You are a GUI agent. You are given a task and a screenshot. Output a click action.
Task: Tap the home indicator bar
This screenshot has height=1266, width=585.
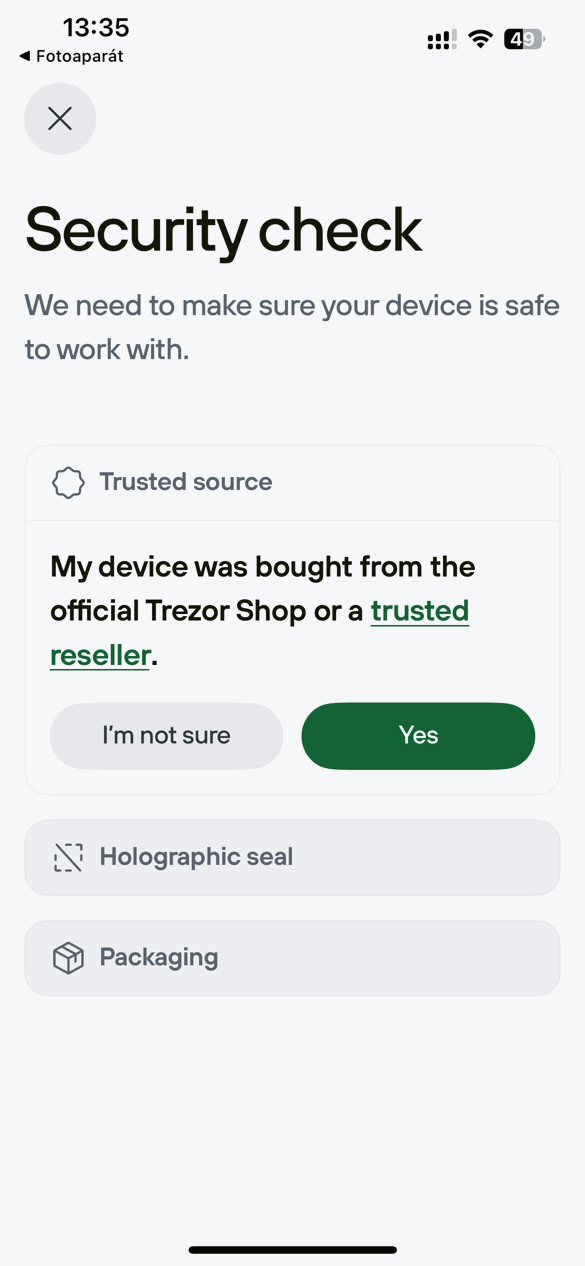point(292,1249)
